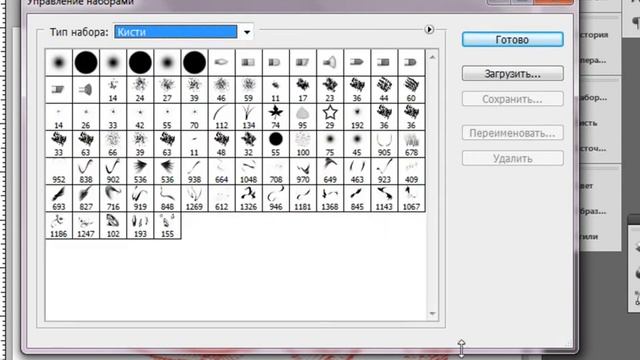Open the preset manager flyout menu arrow
This screenshot has width=640, height=360.
point(429,29)
